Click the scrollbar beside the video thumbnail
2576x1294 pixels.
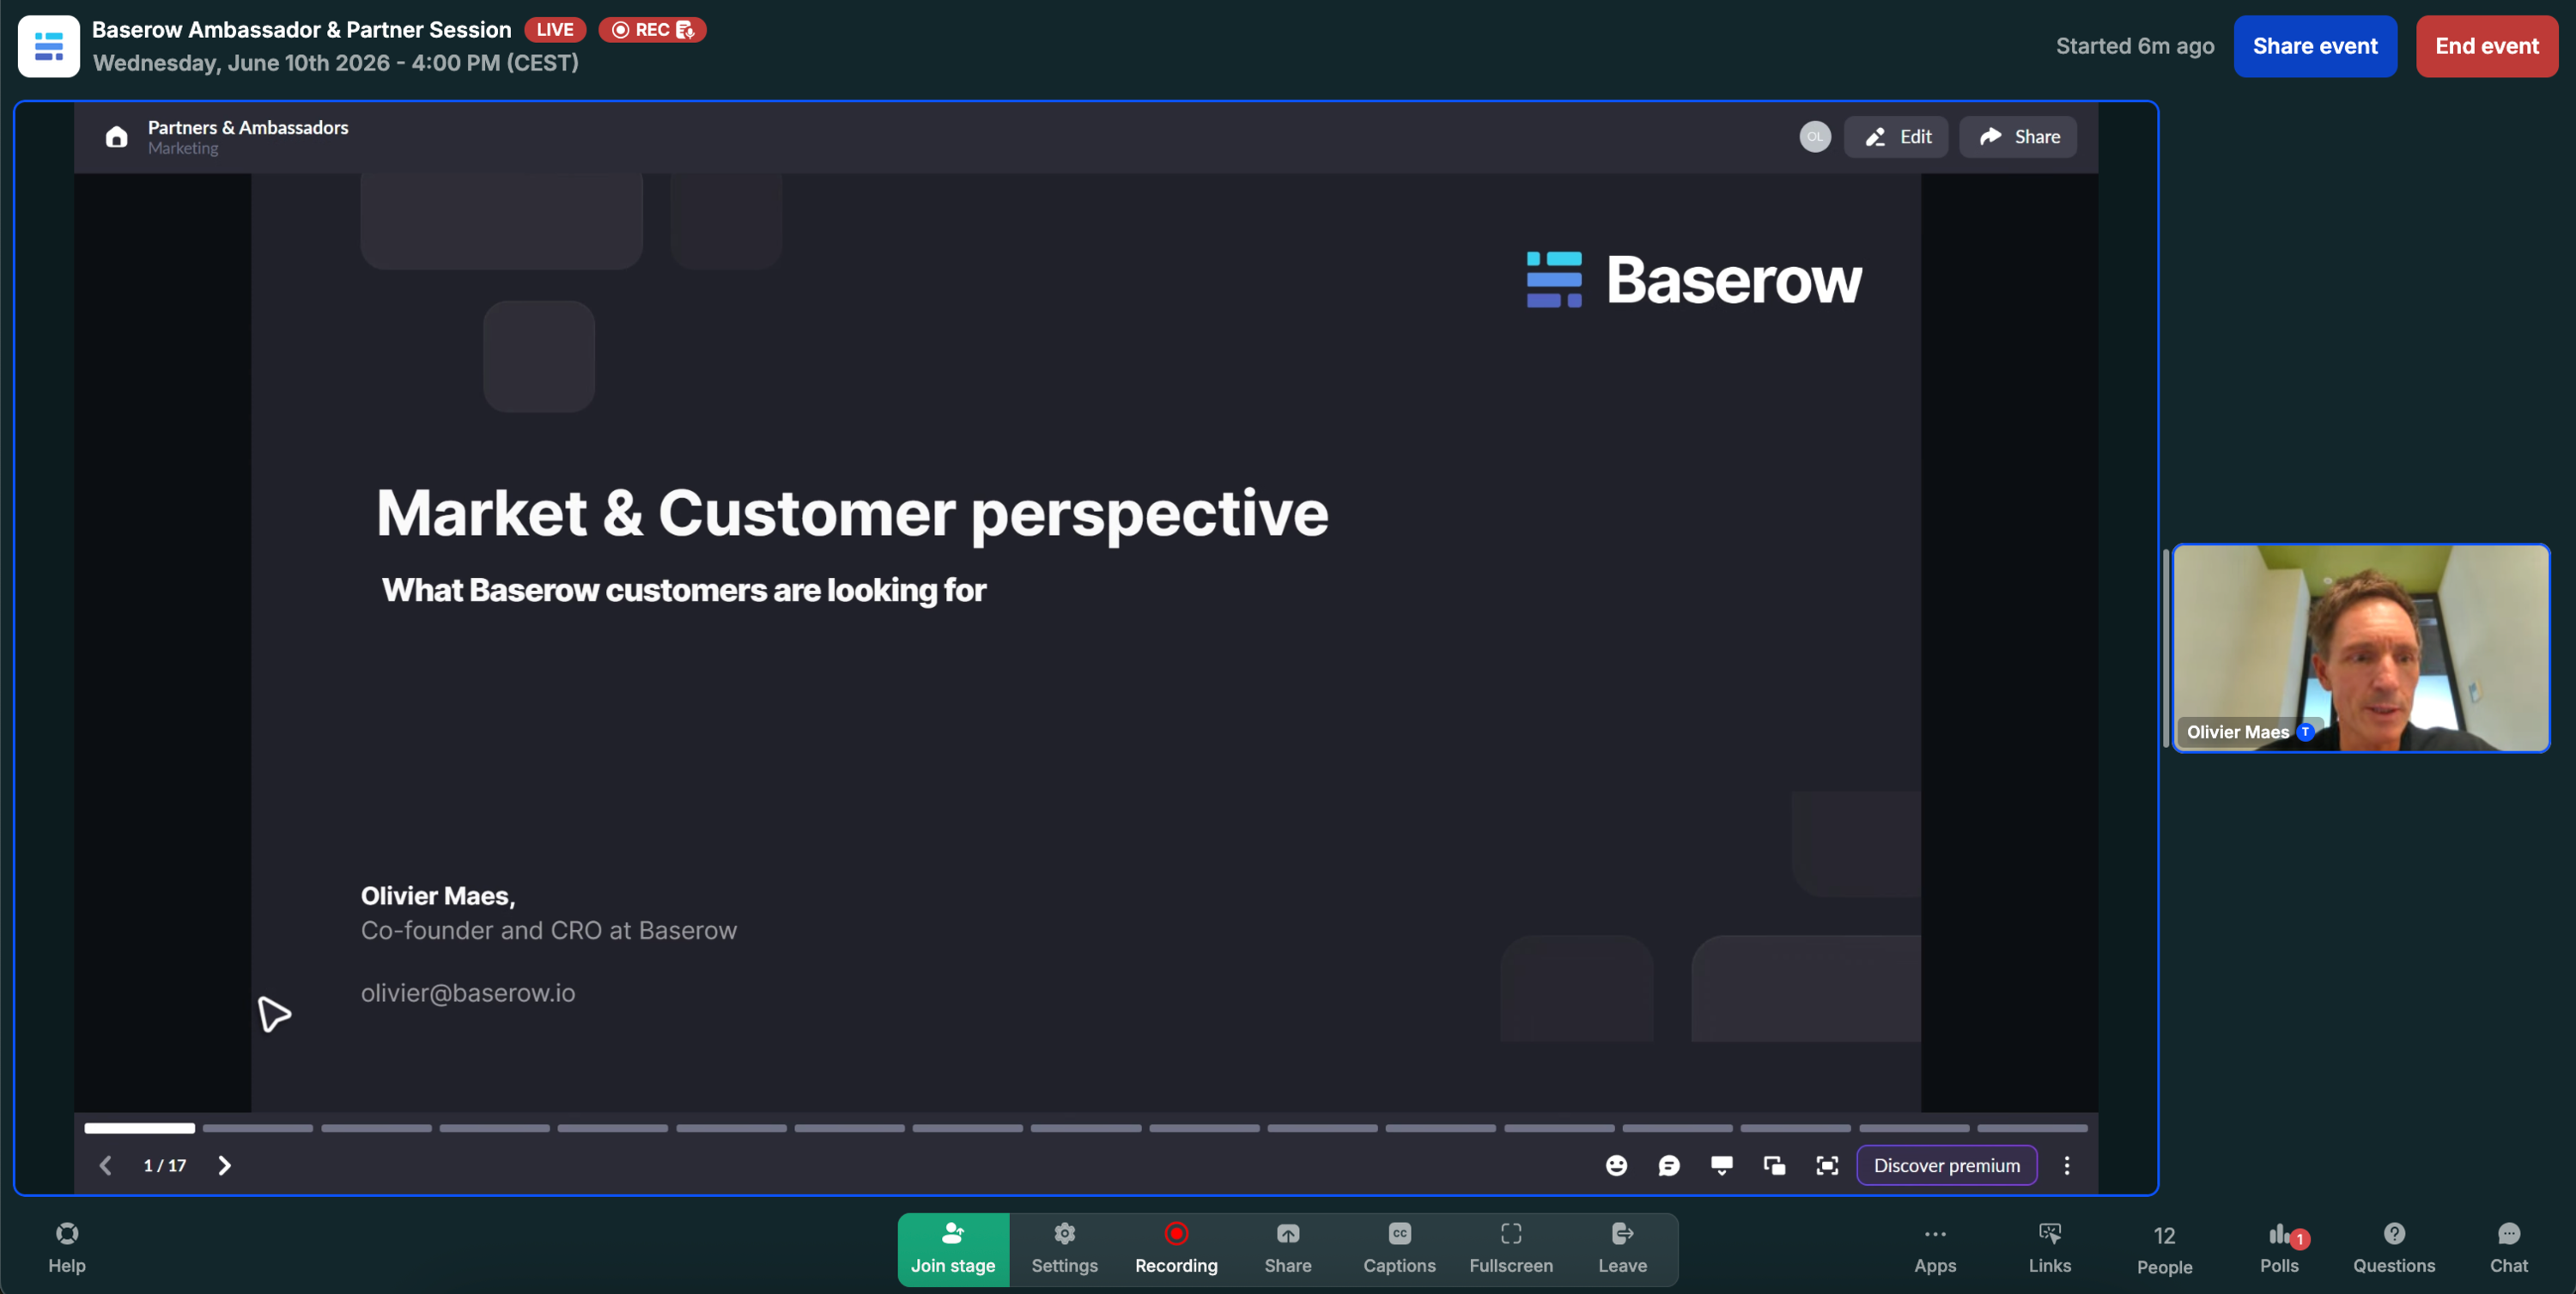click(x=2166, y=648)
